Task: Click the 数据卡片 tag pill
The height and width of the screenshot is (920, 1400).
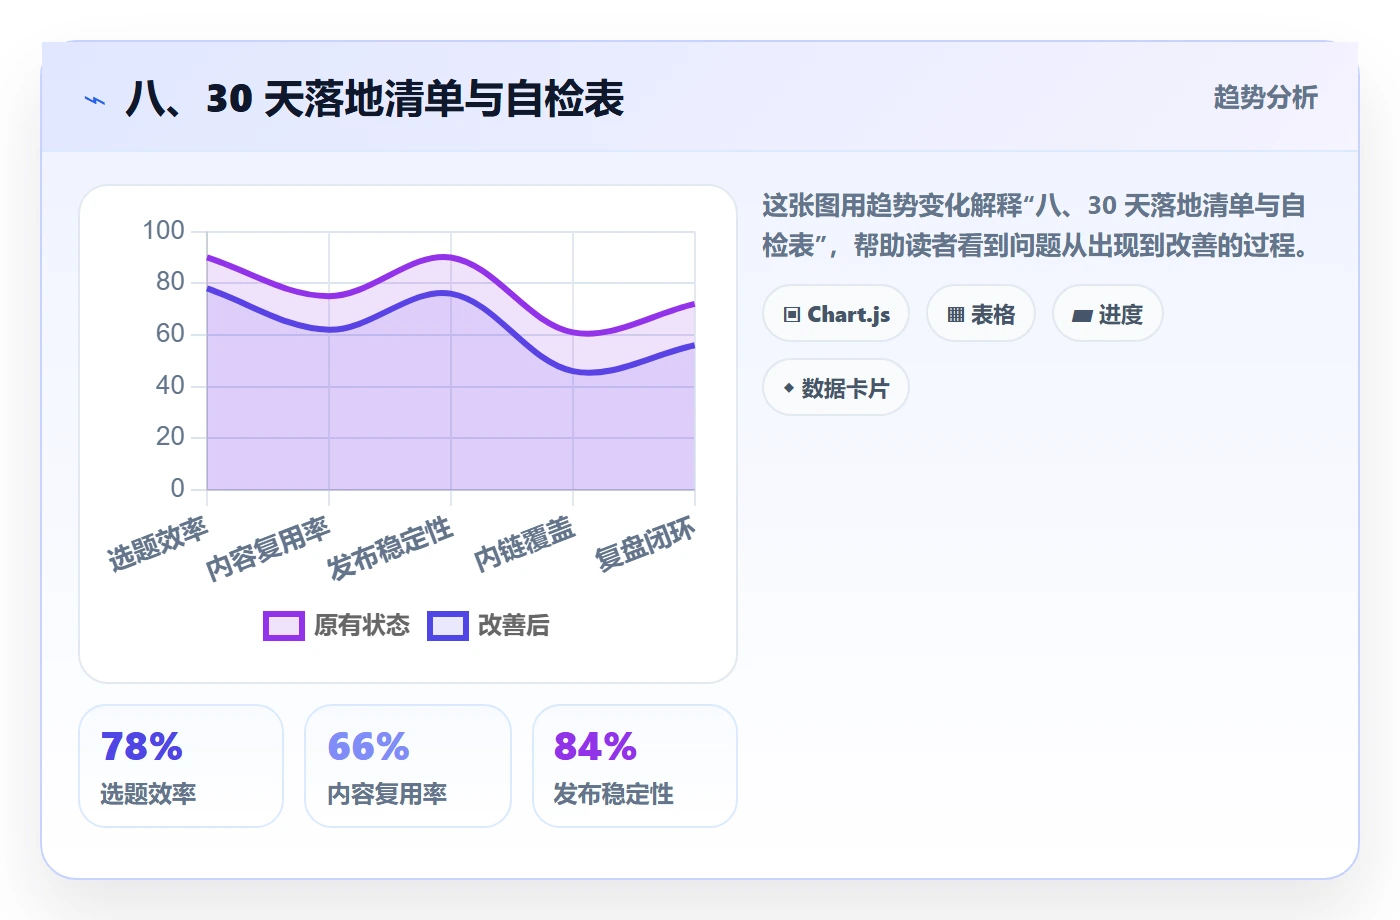Action: click(x=836, y=388)
